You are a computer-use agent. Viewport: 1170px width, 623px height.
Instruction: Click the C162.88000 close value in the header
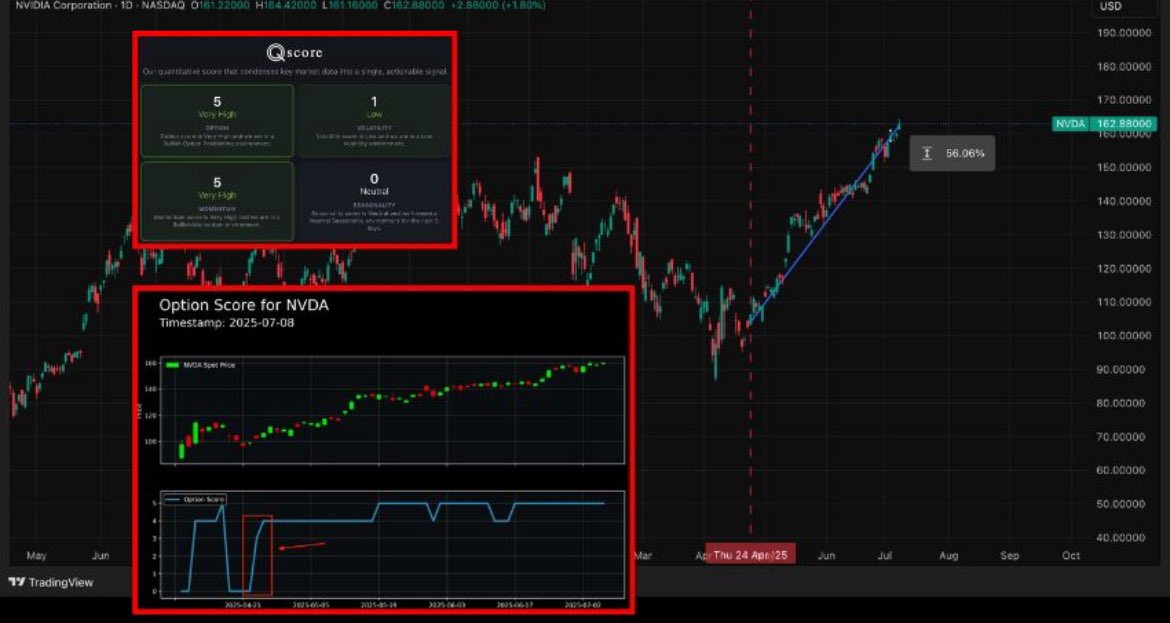pos(413,5)
